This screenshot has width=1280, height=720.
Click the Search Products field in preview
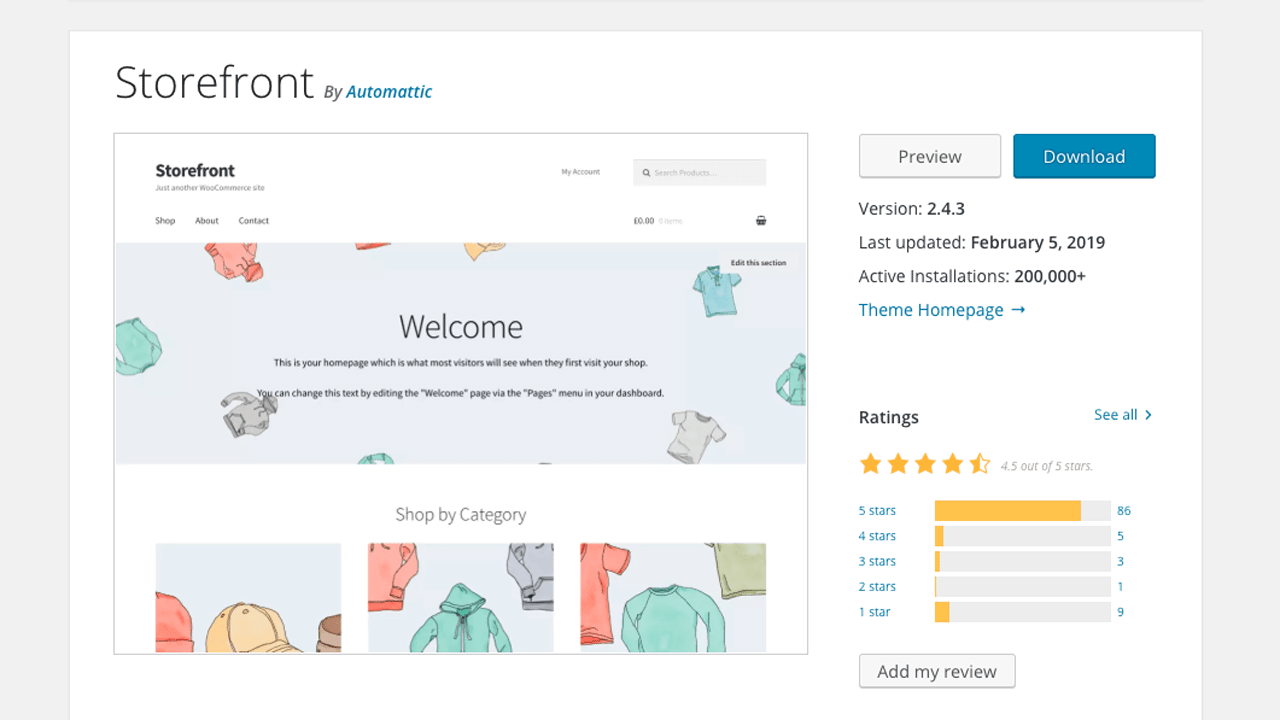coord(705,173)
